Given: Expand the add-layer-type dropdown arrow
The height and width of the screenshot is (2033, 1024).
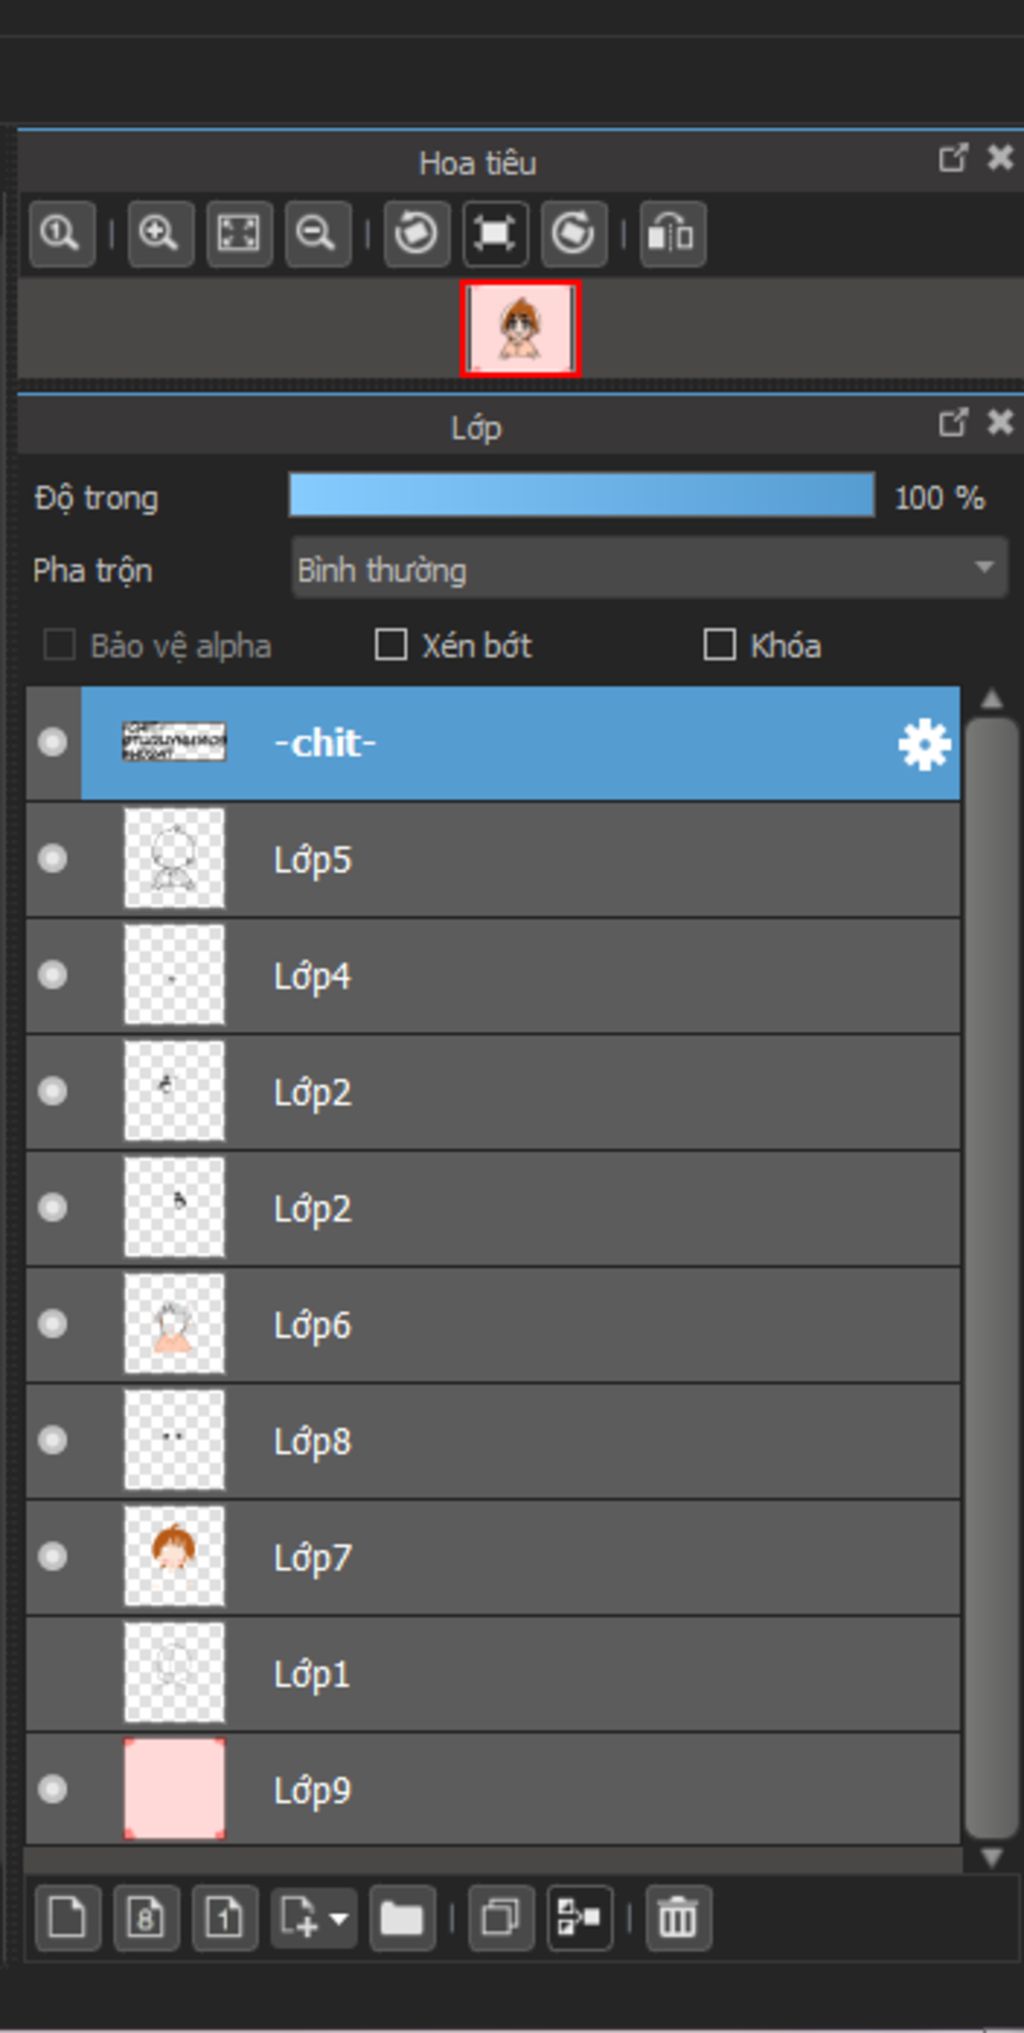Looking at the screenshot, I should point(339,1918).
